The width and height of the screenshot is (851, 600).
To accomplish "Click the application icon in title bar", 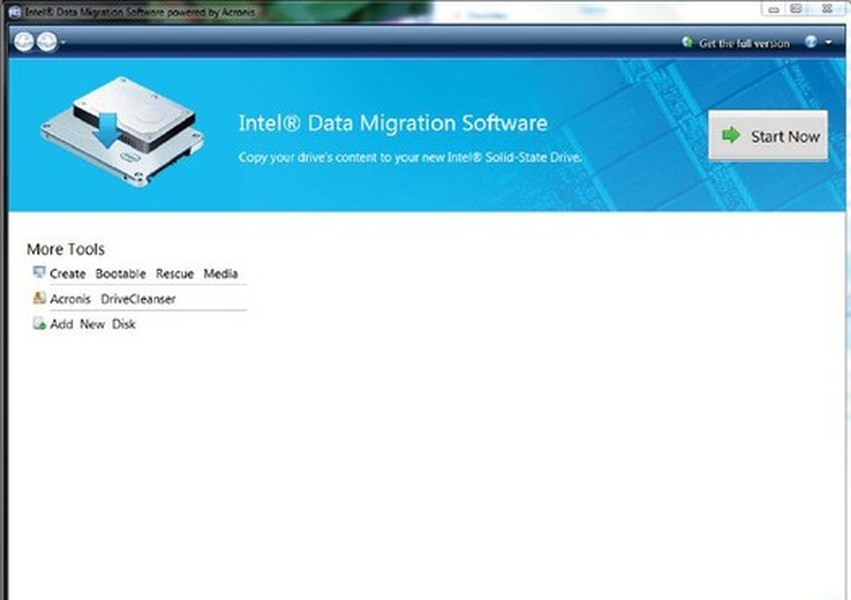I will click(15, 12).
